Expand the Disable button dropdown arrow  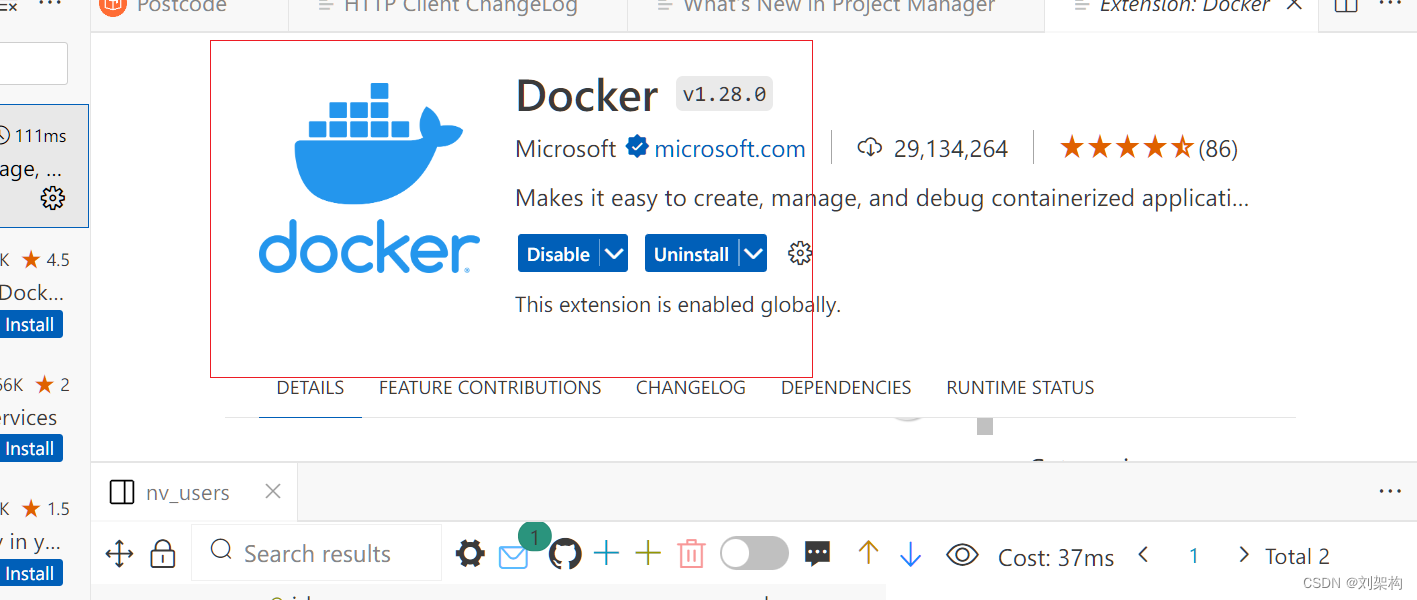(x=614, y=253)
